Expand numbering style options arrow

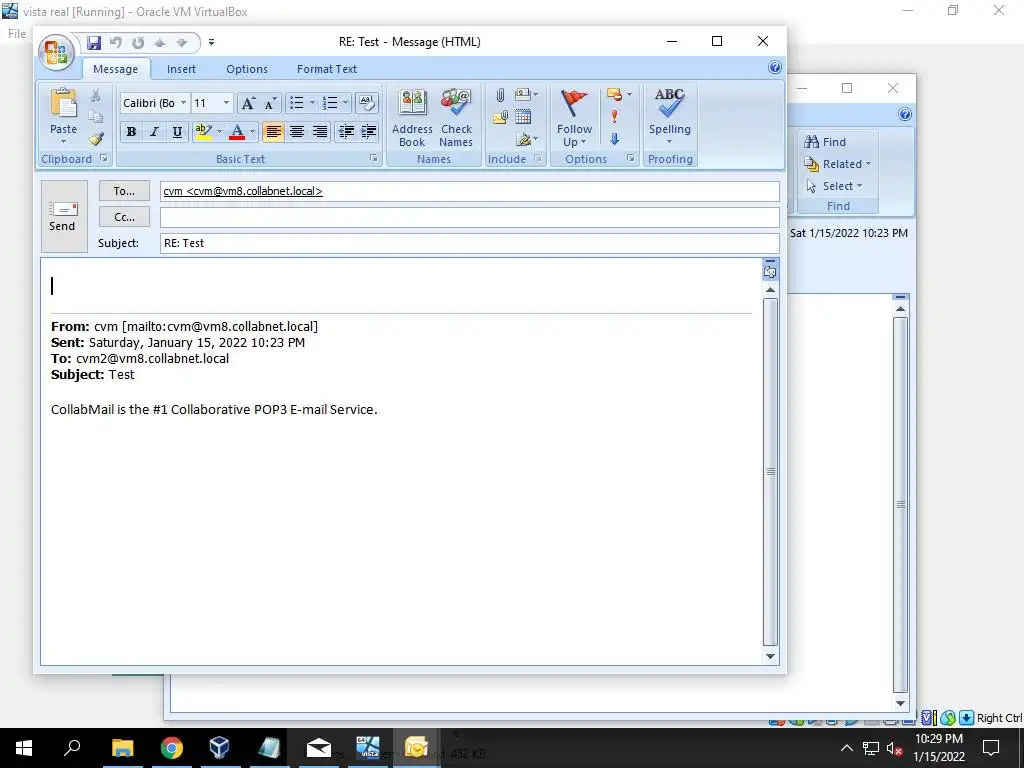click(x=345, y=103)
